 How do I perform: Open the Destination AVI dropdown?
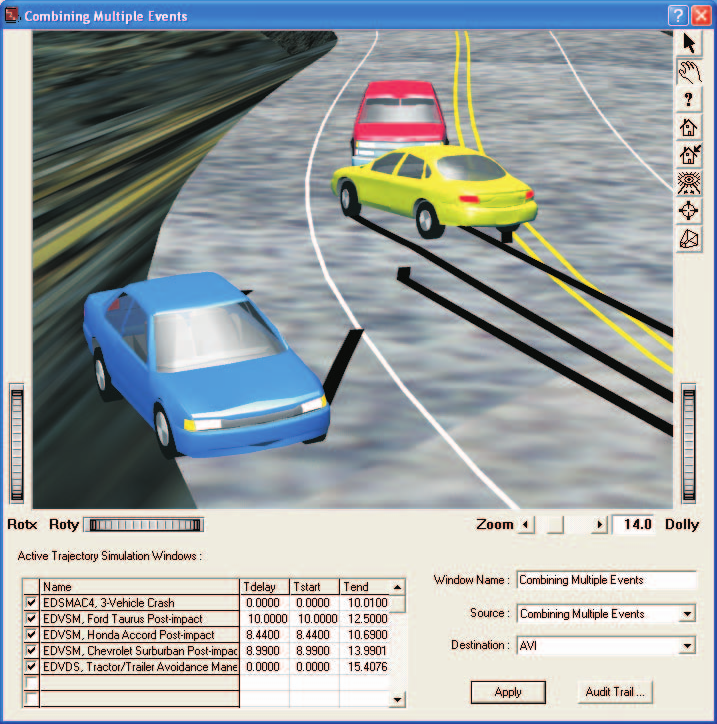point(687,646)
